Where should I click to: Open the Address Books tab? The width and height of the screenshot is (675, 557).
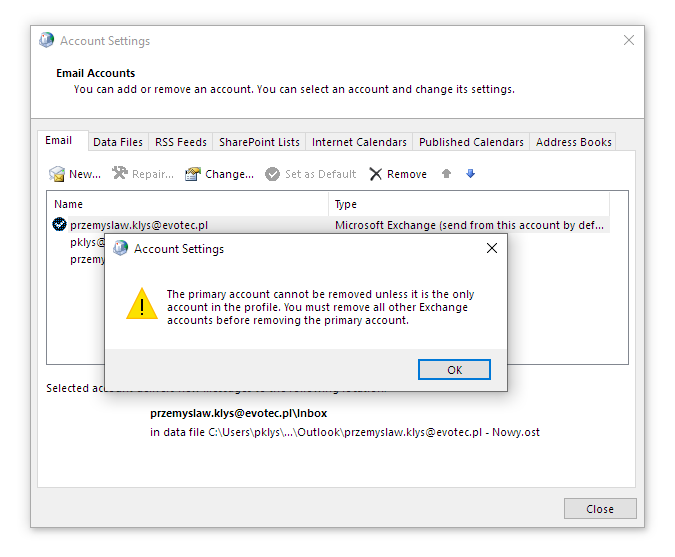coord(574,142)
